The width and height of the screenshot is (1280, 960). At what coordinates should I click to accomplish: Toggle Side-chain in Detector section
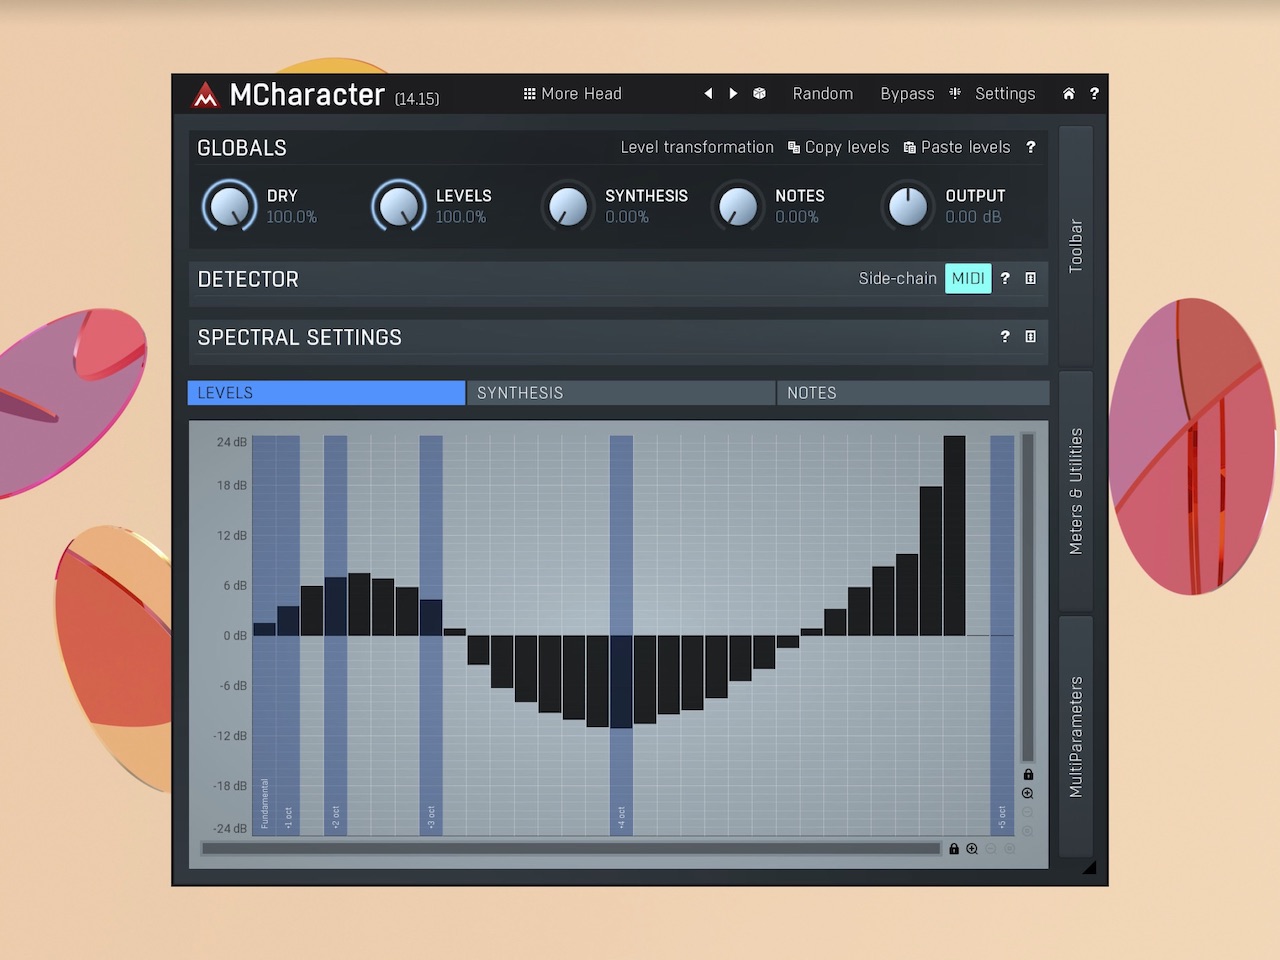(897, 278)
